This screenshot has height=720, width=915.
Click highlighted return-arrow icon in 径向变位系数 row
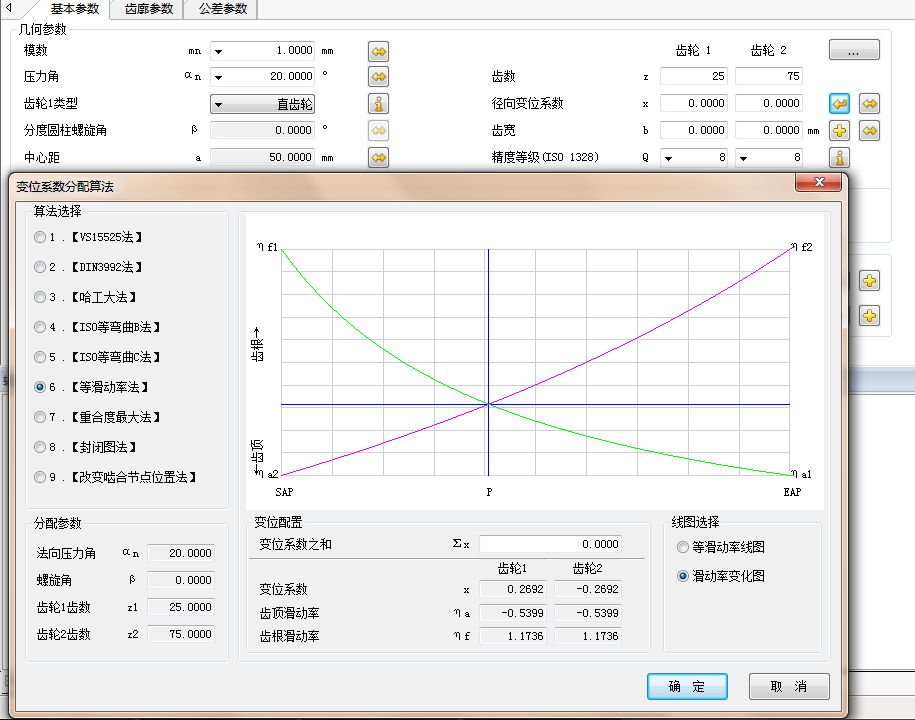840,104
